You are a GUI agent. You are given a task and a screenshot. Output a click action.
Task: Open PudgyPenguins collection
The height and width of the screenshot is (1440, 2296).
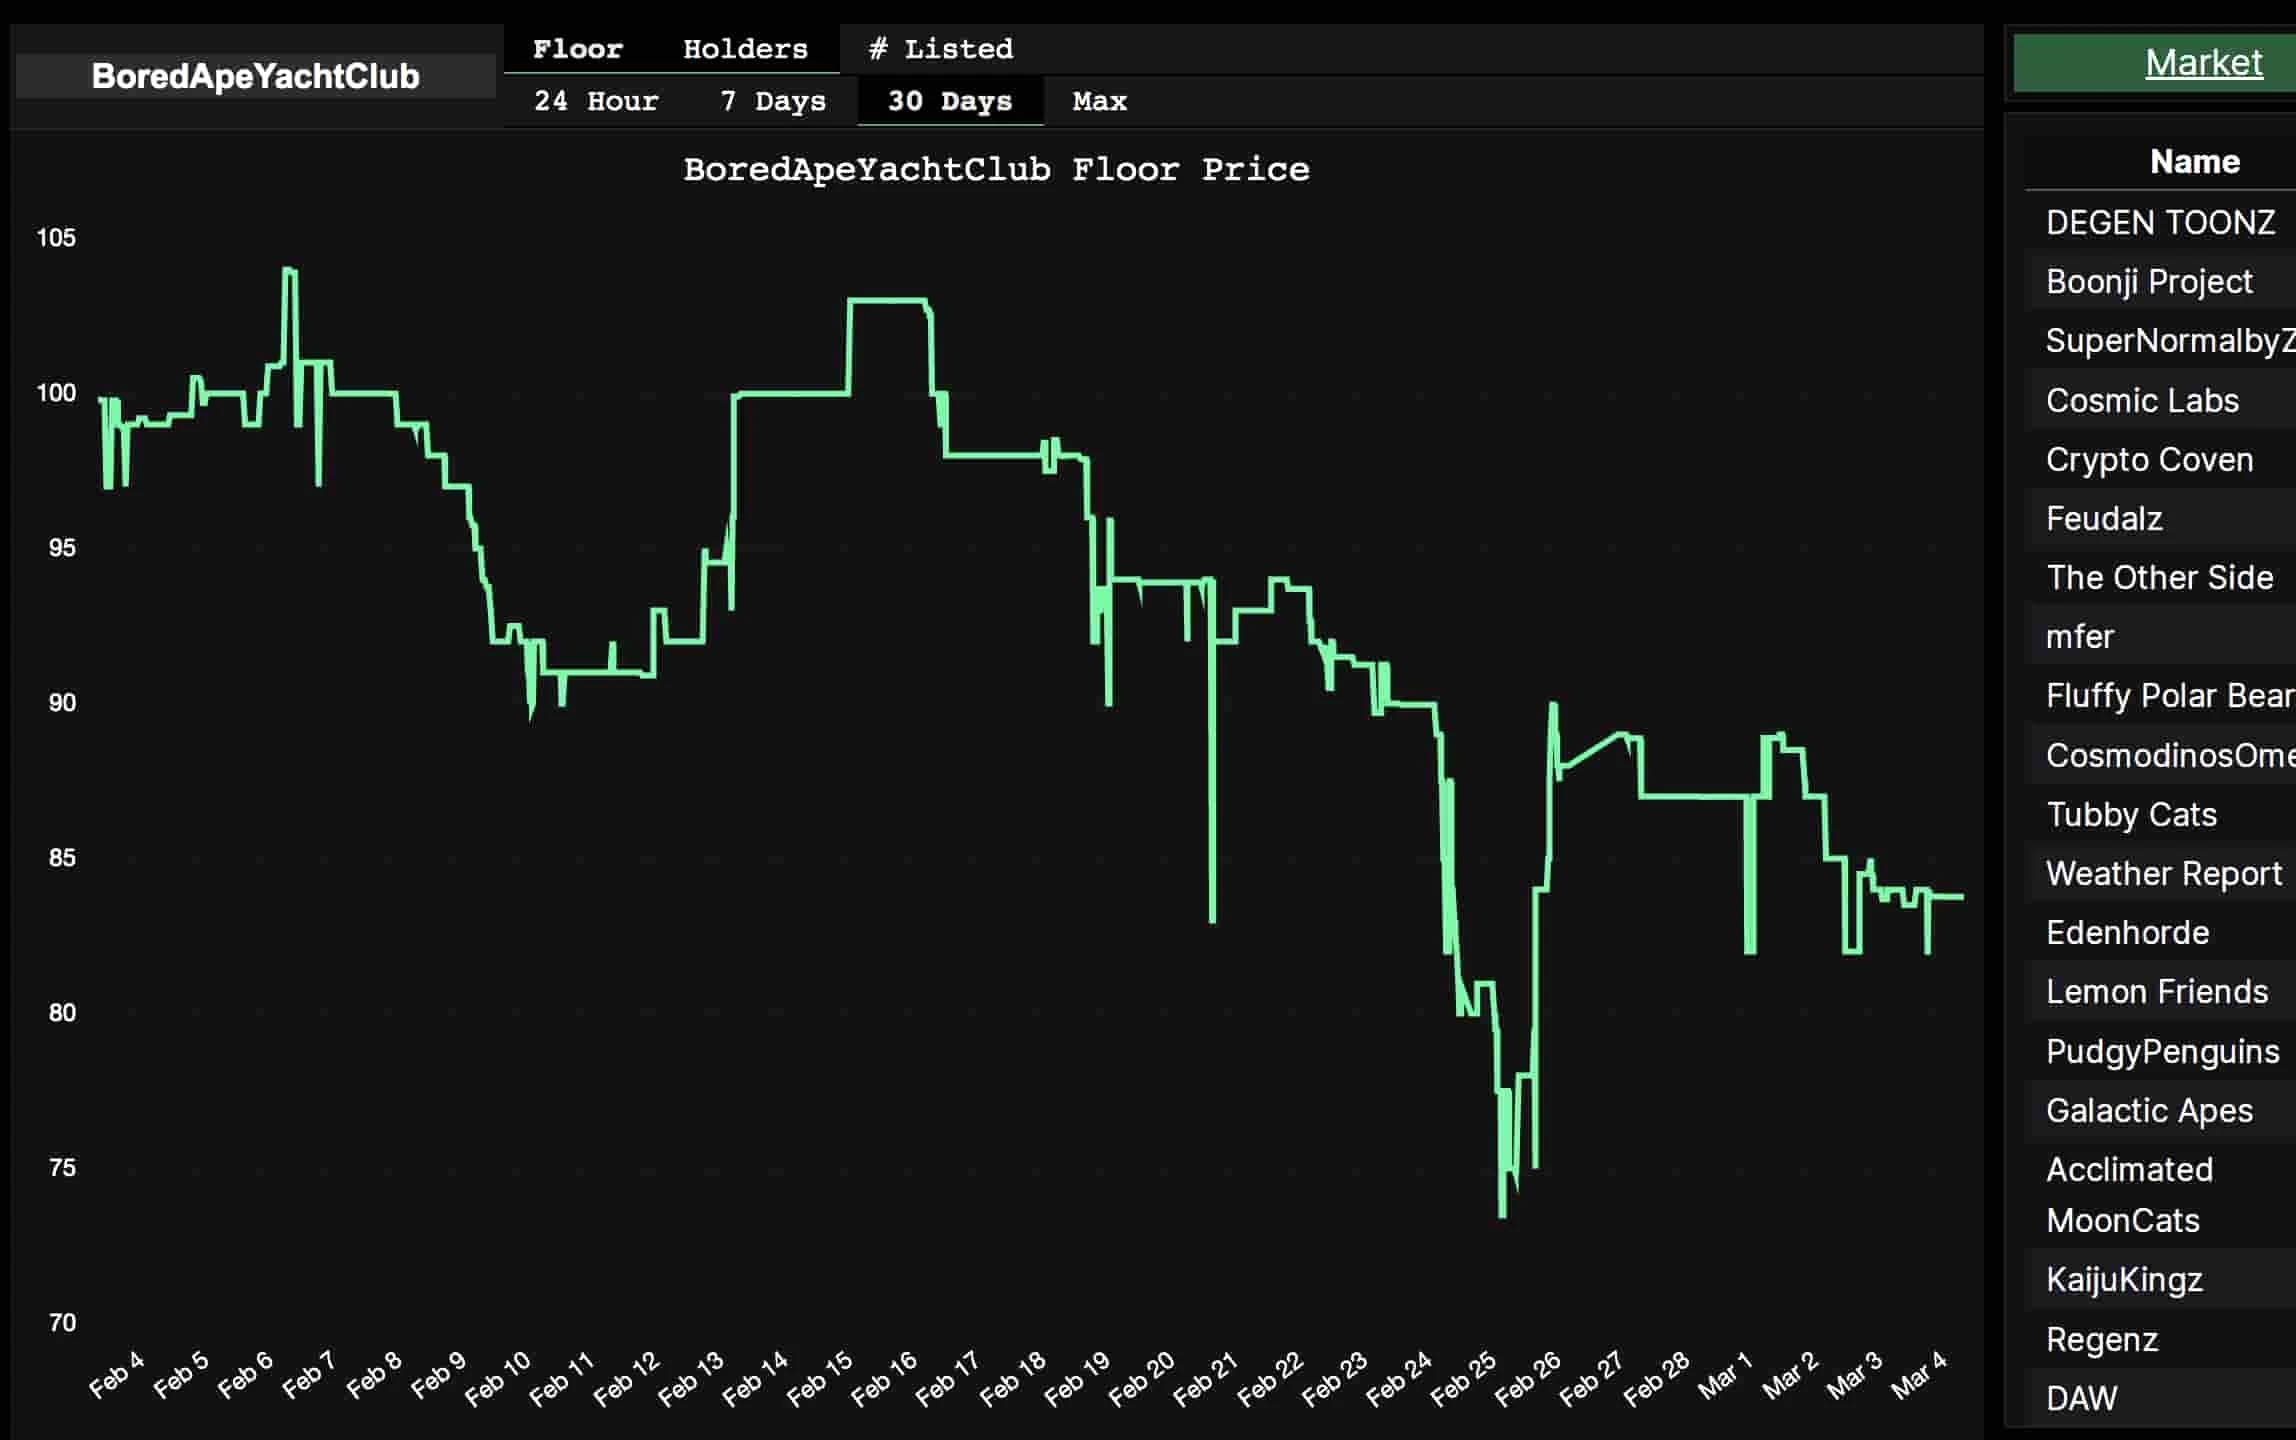coord(2162,1051)
